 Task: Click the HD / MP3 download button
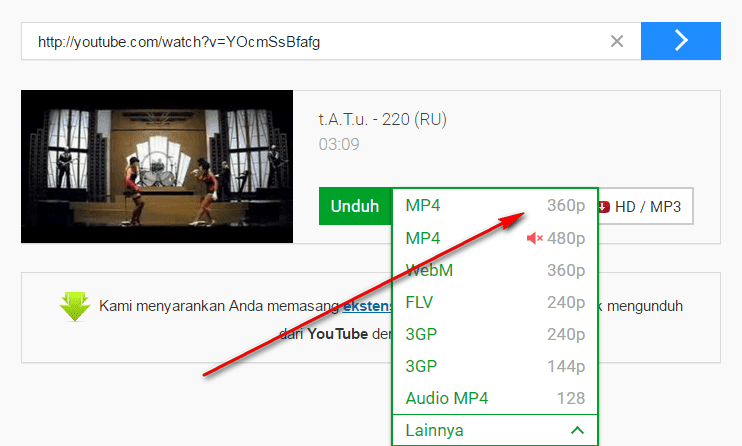[x=646, y=206]
